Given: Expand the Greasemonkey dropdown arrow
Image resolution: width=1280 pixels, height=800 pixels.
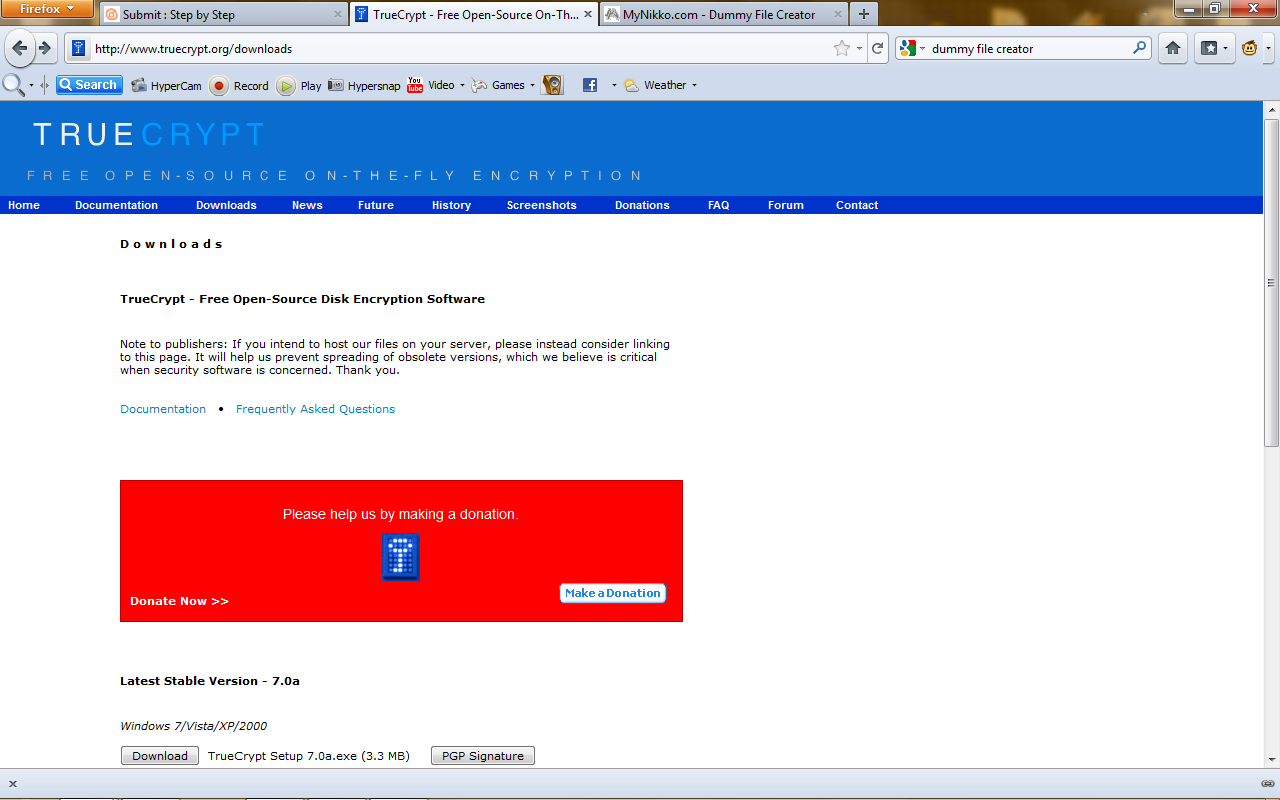Looking at the screenshot, I should [1268, 48].
